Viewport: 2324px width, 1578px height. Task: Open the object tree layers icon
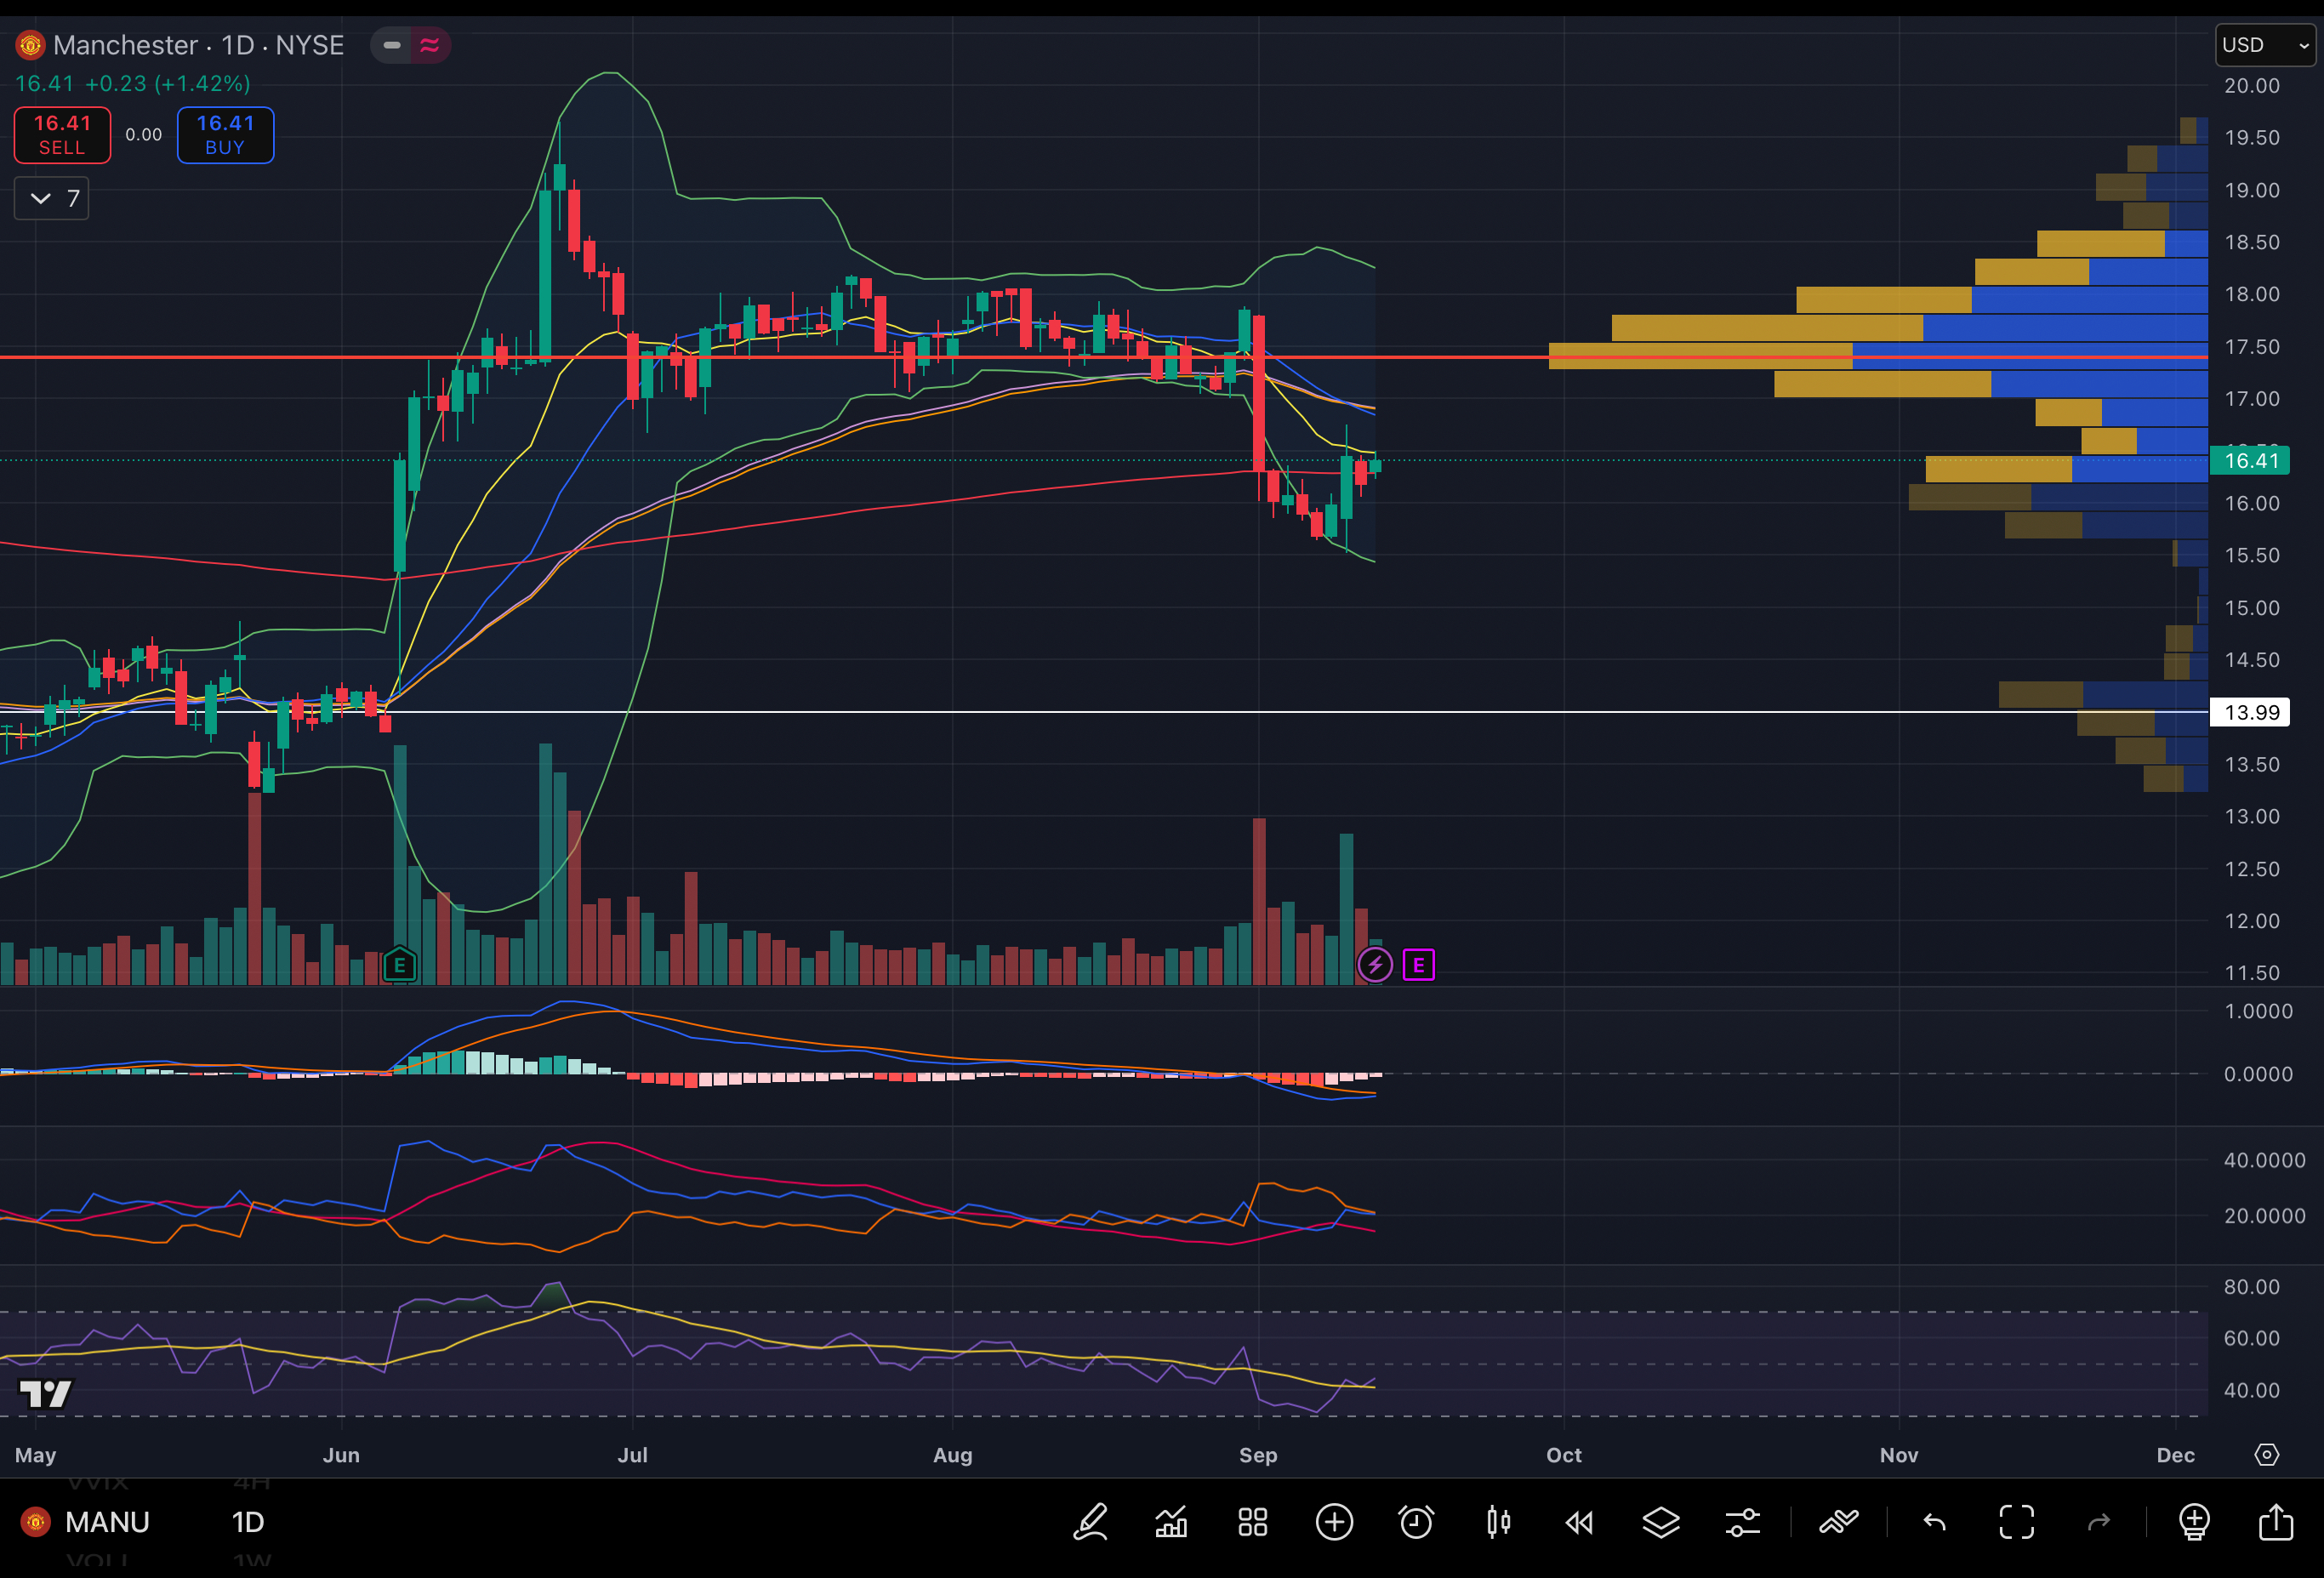point(1661,1522)
